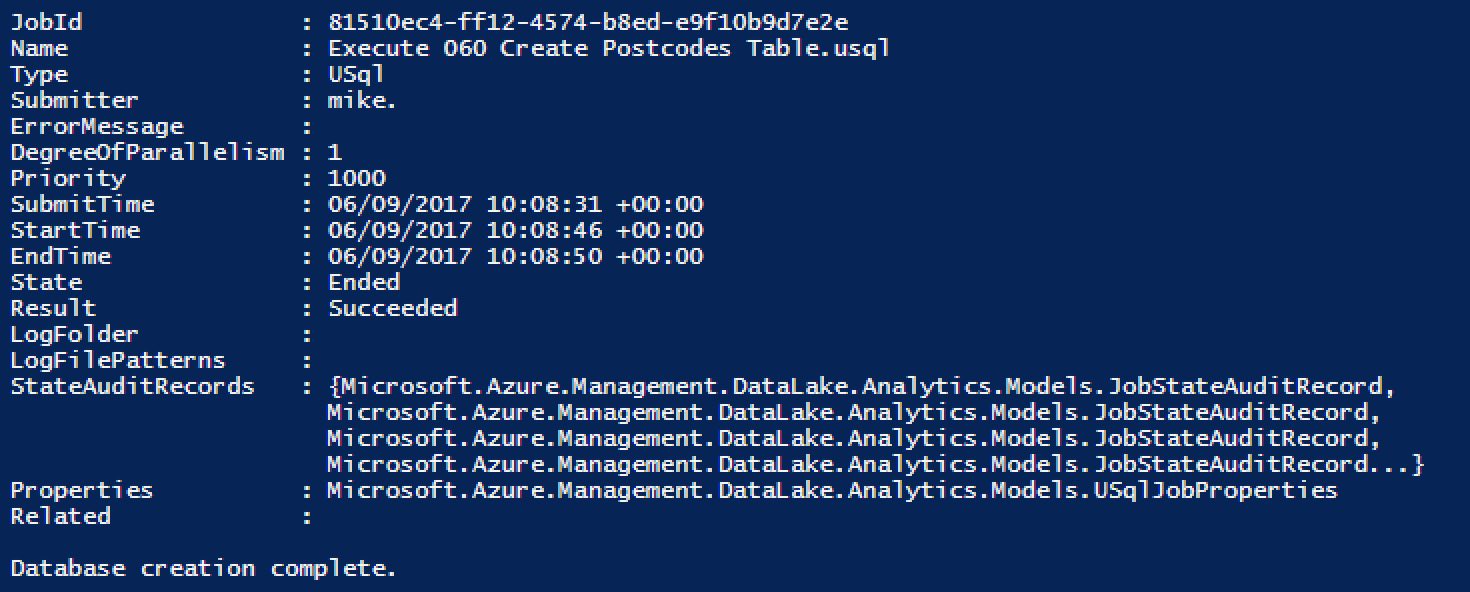1470x592 pixels.
Task: Click the State value Ended
Action: (x=363, y=283)
